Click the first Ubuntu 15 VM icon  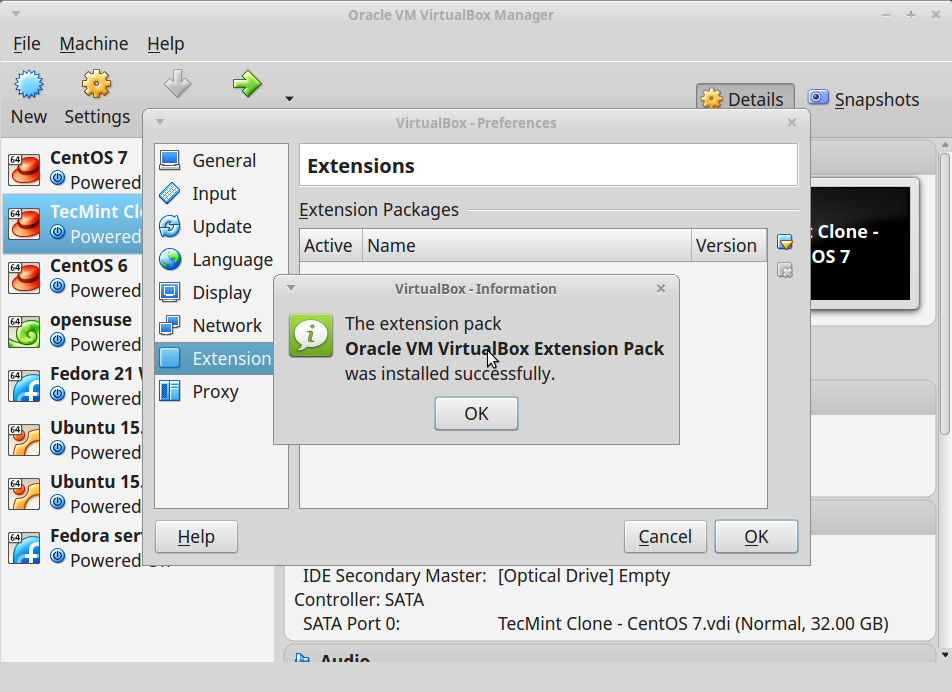tap(24, 439)
